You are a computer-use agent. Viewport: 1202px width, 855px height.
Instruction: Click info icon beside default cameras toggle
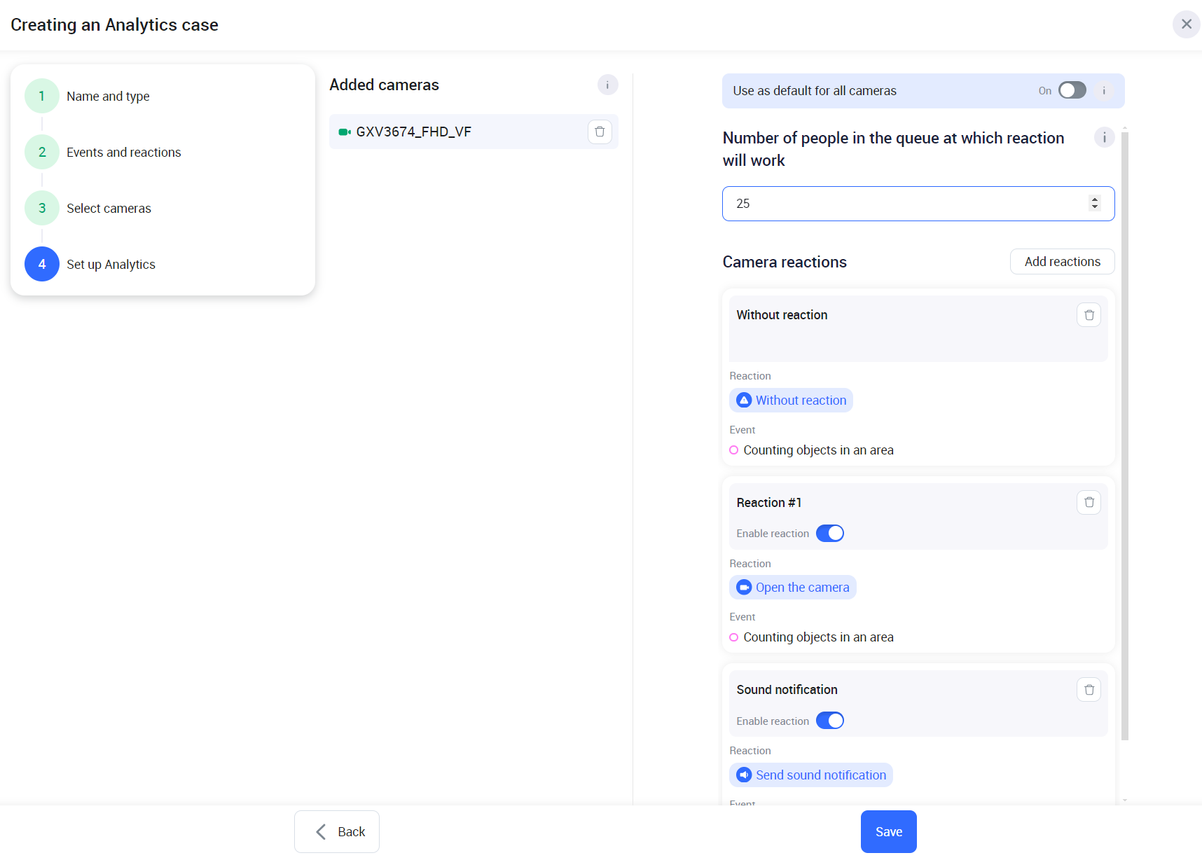1104,91
